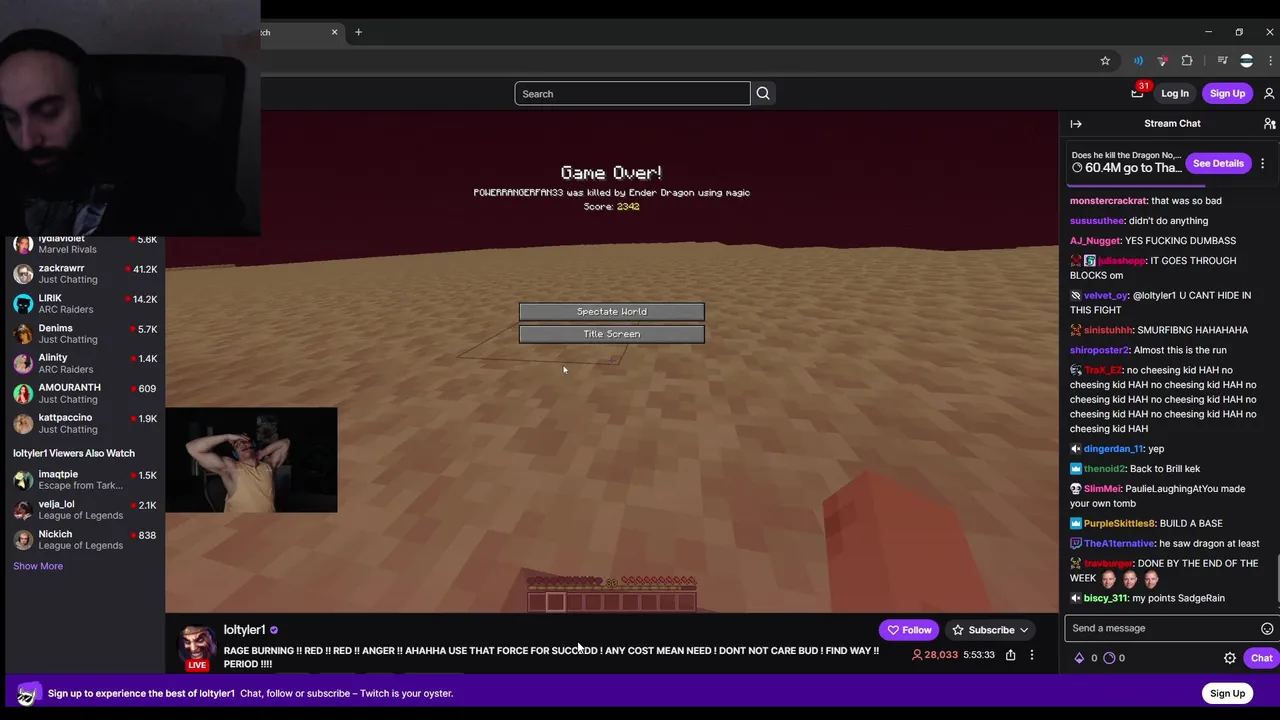Image resolution: width=1280 pixels, height=720 pixels.
Task: Click Sign Up in the bottom banner
Action: tap(1227, 693)
